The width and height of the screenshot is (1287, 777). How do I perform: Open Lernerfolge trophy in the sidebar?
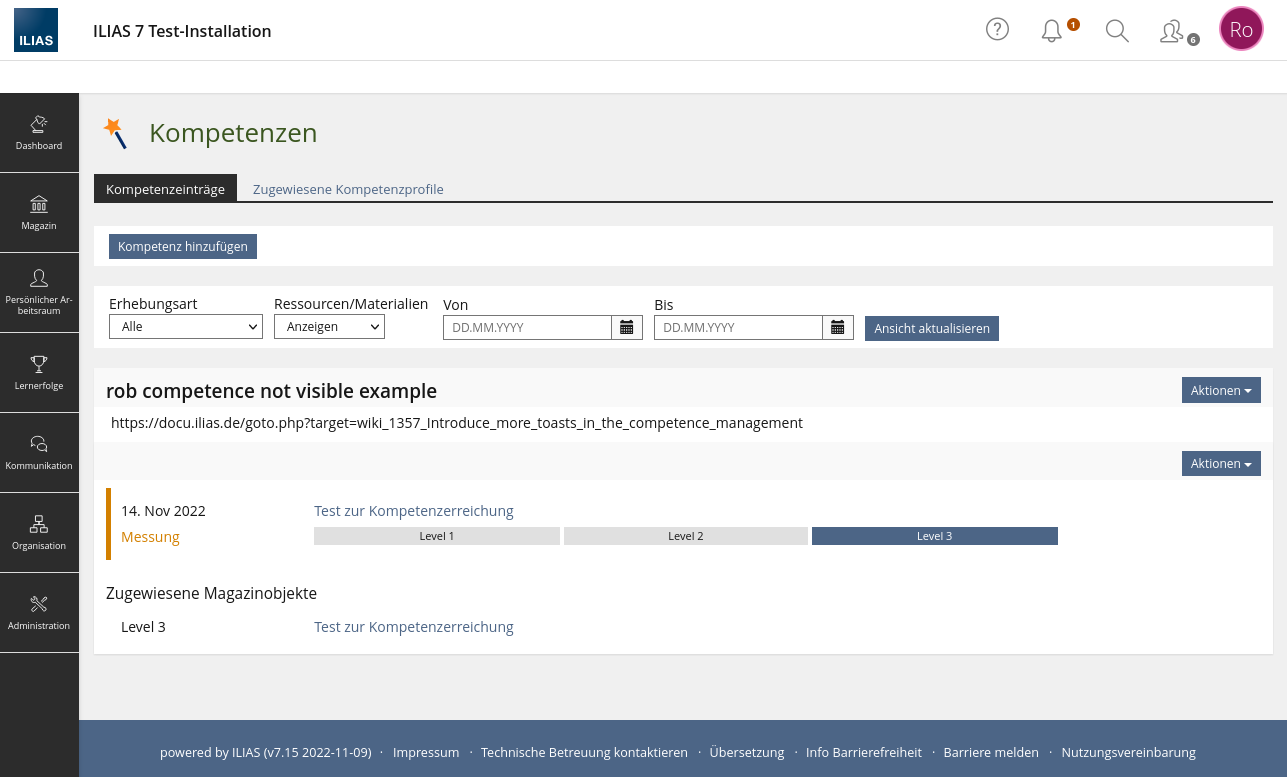pyautogui.click(x=39, y=372)
